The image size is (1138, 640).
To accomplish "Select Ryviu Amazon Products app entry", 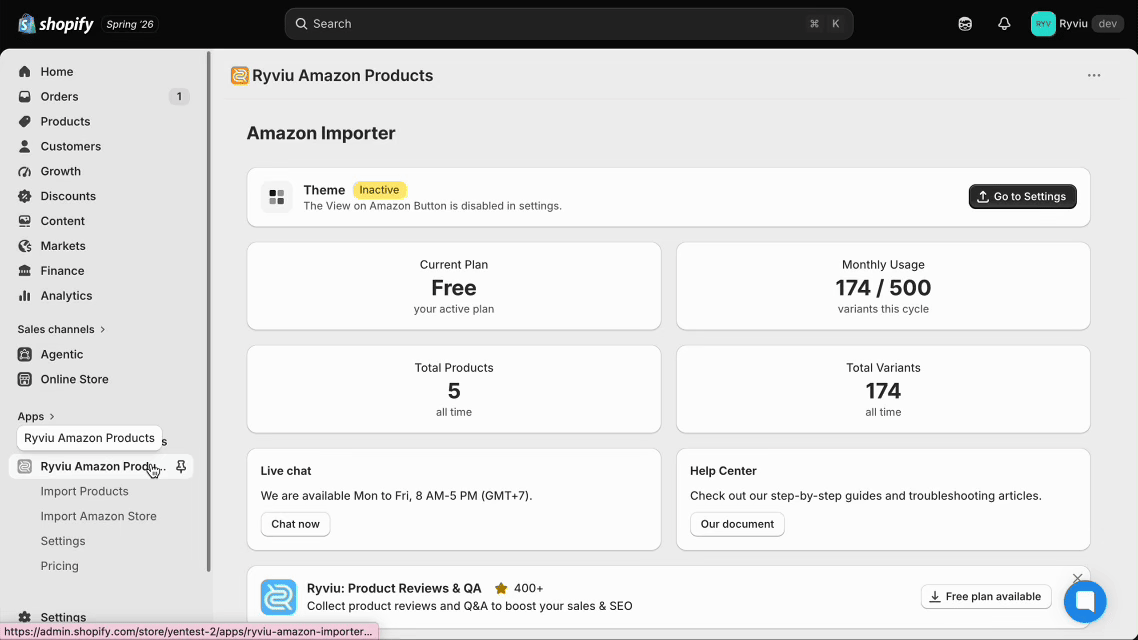I will click(x=101, y=467).
